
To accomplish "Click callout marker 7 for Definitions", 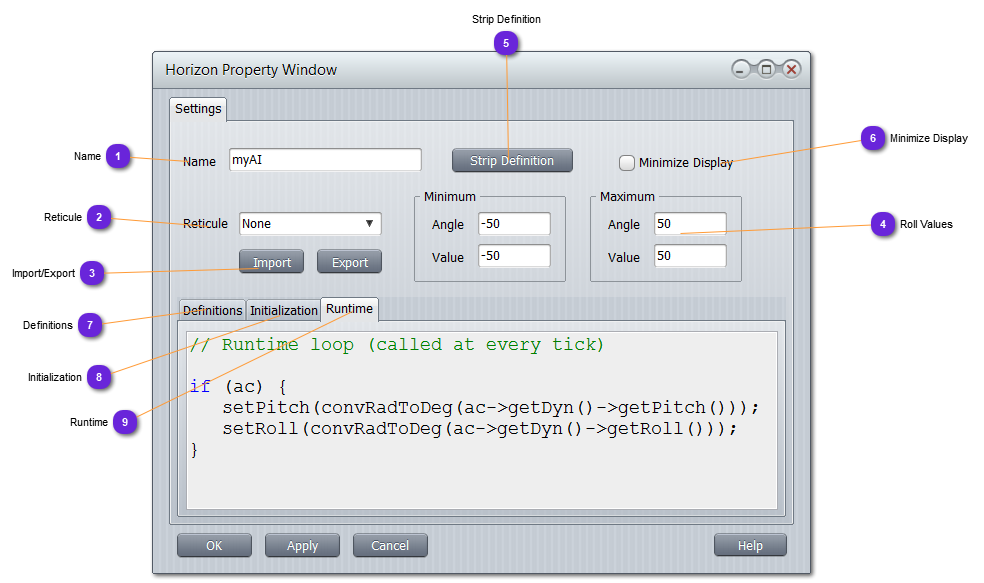I will [x=90, y=325].
